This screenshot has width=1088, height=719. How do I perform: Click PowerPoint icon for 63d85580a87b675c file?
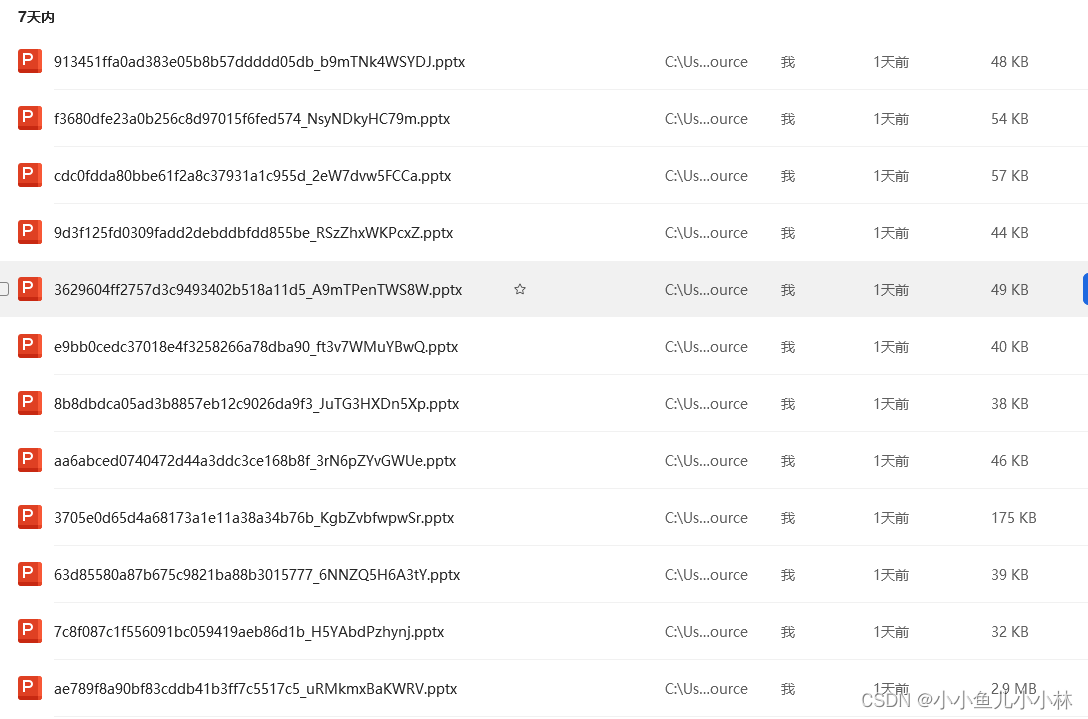pyautogui.click(x=30, y=574)
